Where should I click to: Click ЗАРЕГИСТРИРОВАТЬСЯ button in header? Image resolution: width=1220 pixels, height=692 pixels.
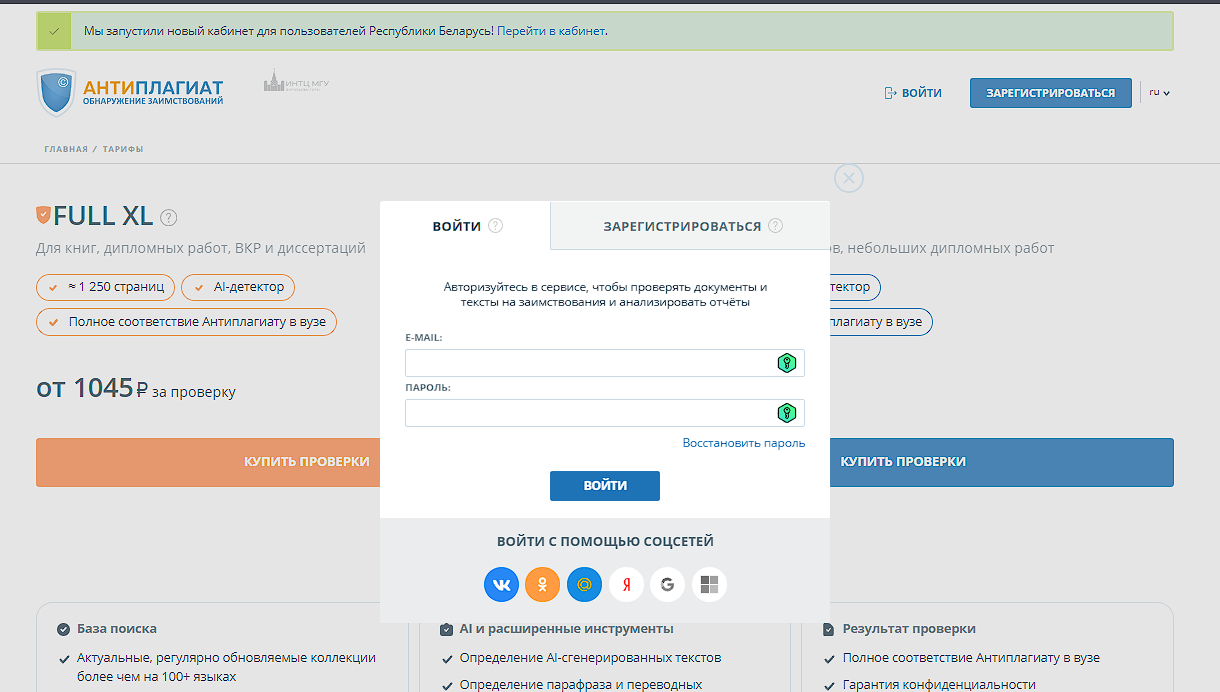pos(1051,93)
